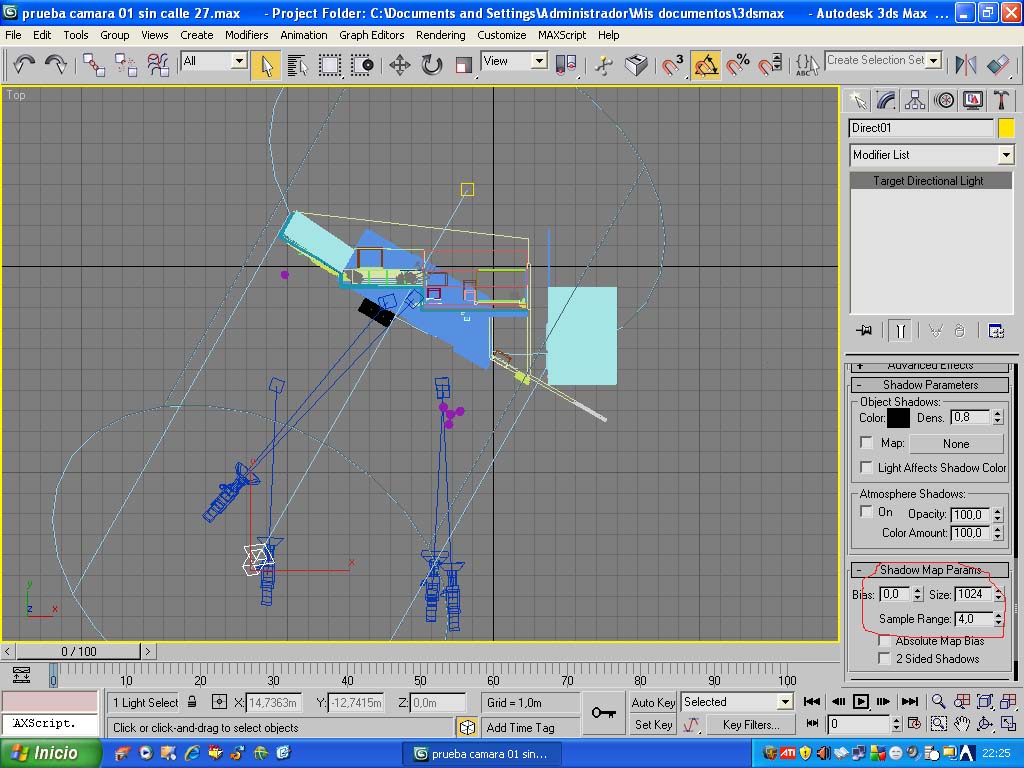This screenshot has width=1024, height=768.
Task: Collapse the Shadow Parameters rollout
Action: pos(930,385)
